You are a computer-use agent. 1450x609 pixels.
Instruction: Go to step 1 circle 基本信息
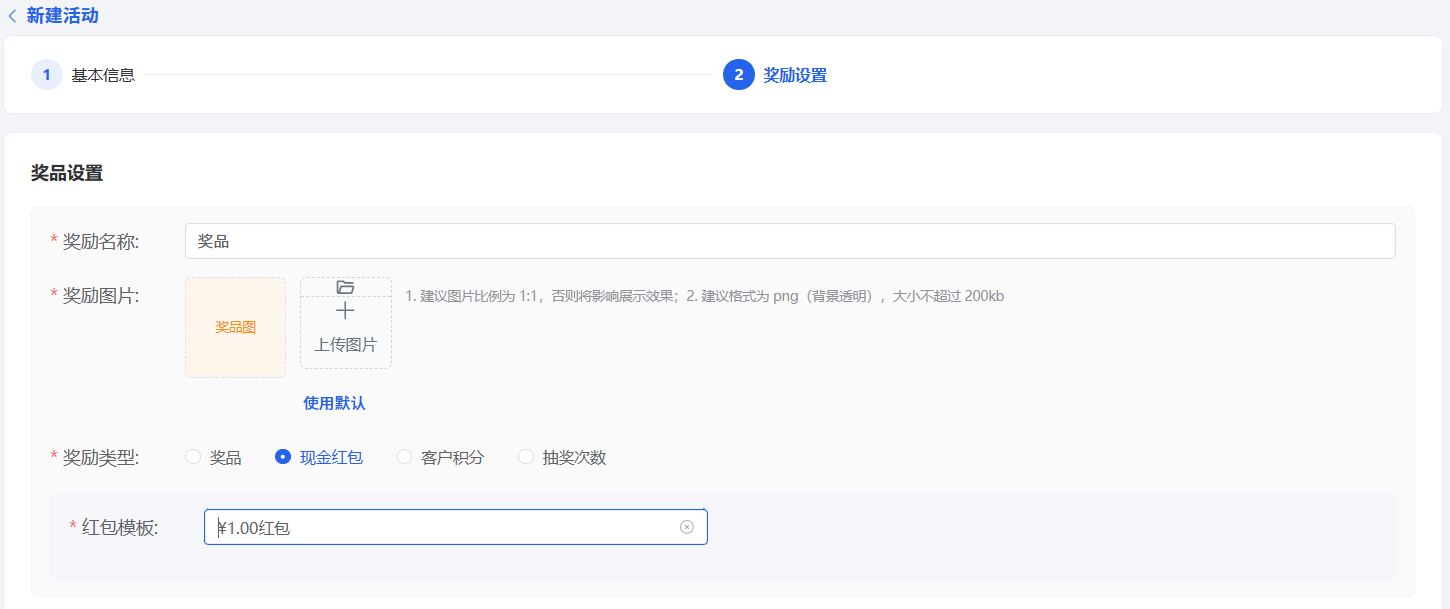tap(46, 74)
